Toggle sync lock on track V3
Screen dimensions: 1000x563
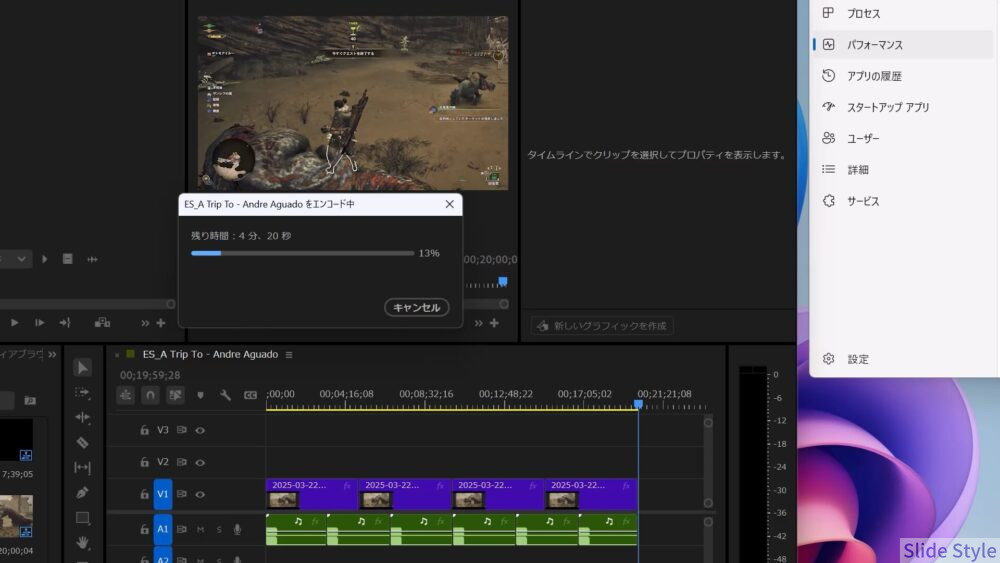pyautogui.click(x=182, y=430)
